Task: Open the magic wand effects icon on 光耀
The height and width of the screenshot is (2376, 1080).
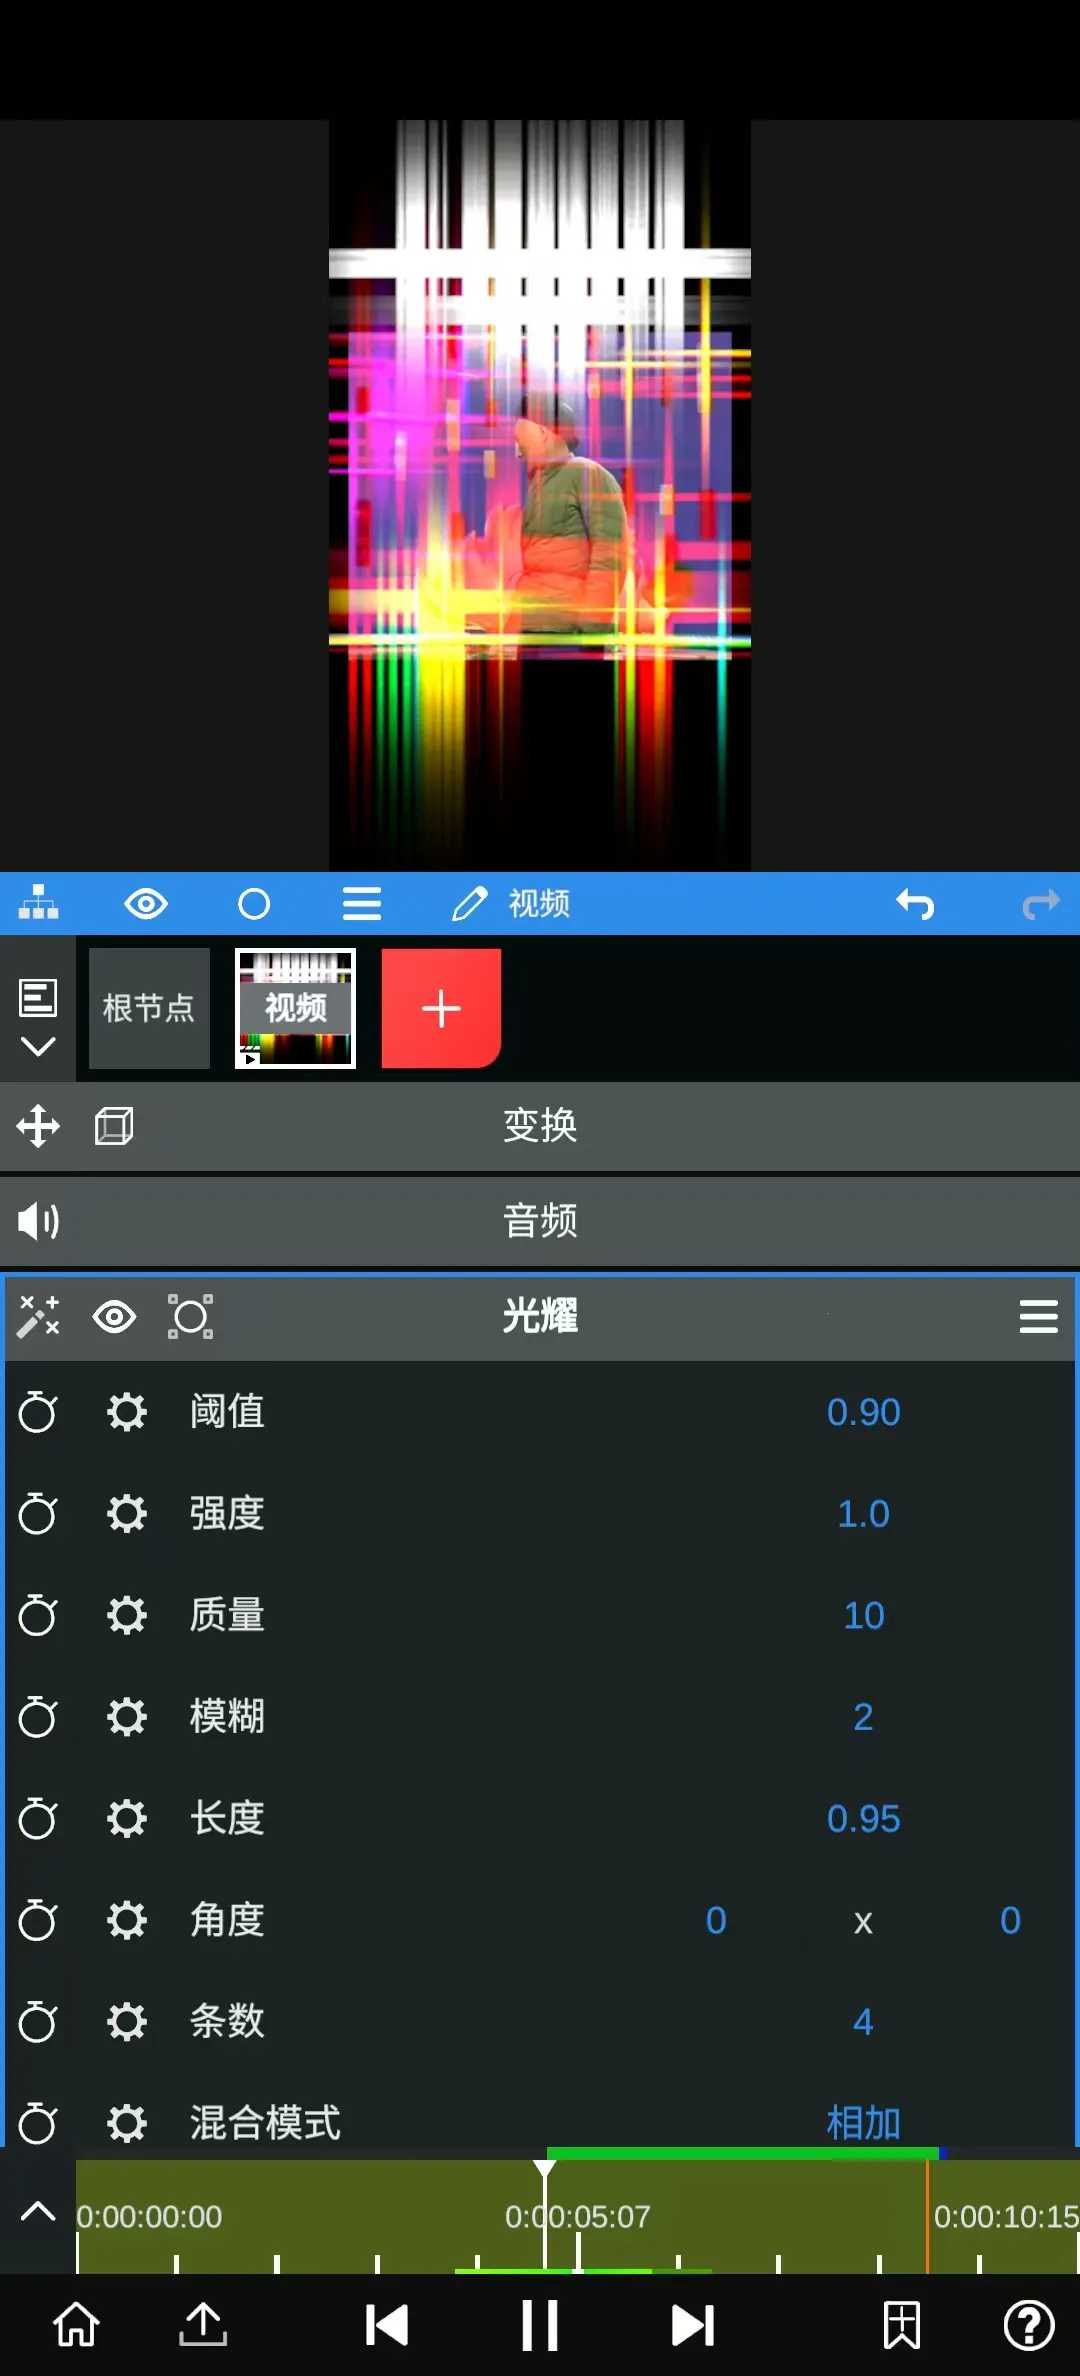Action: coord(38,1317)
